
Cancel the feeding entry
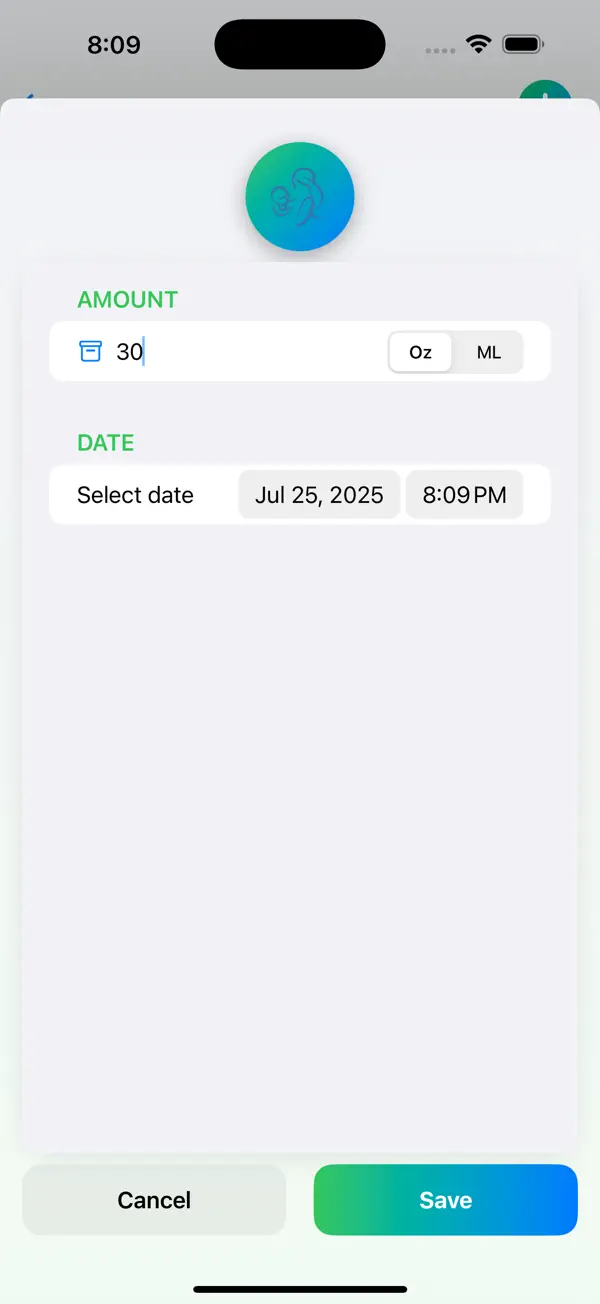pyautogui.click(x=154, y=1199)
